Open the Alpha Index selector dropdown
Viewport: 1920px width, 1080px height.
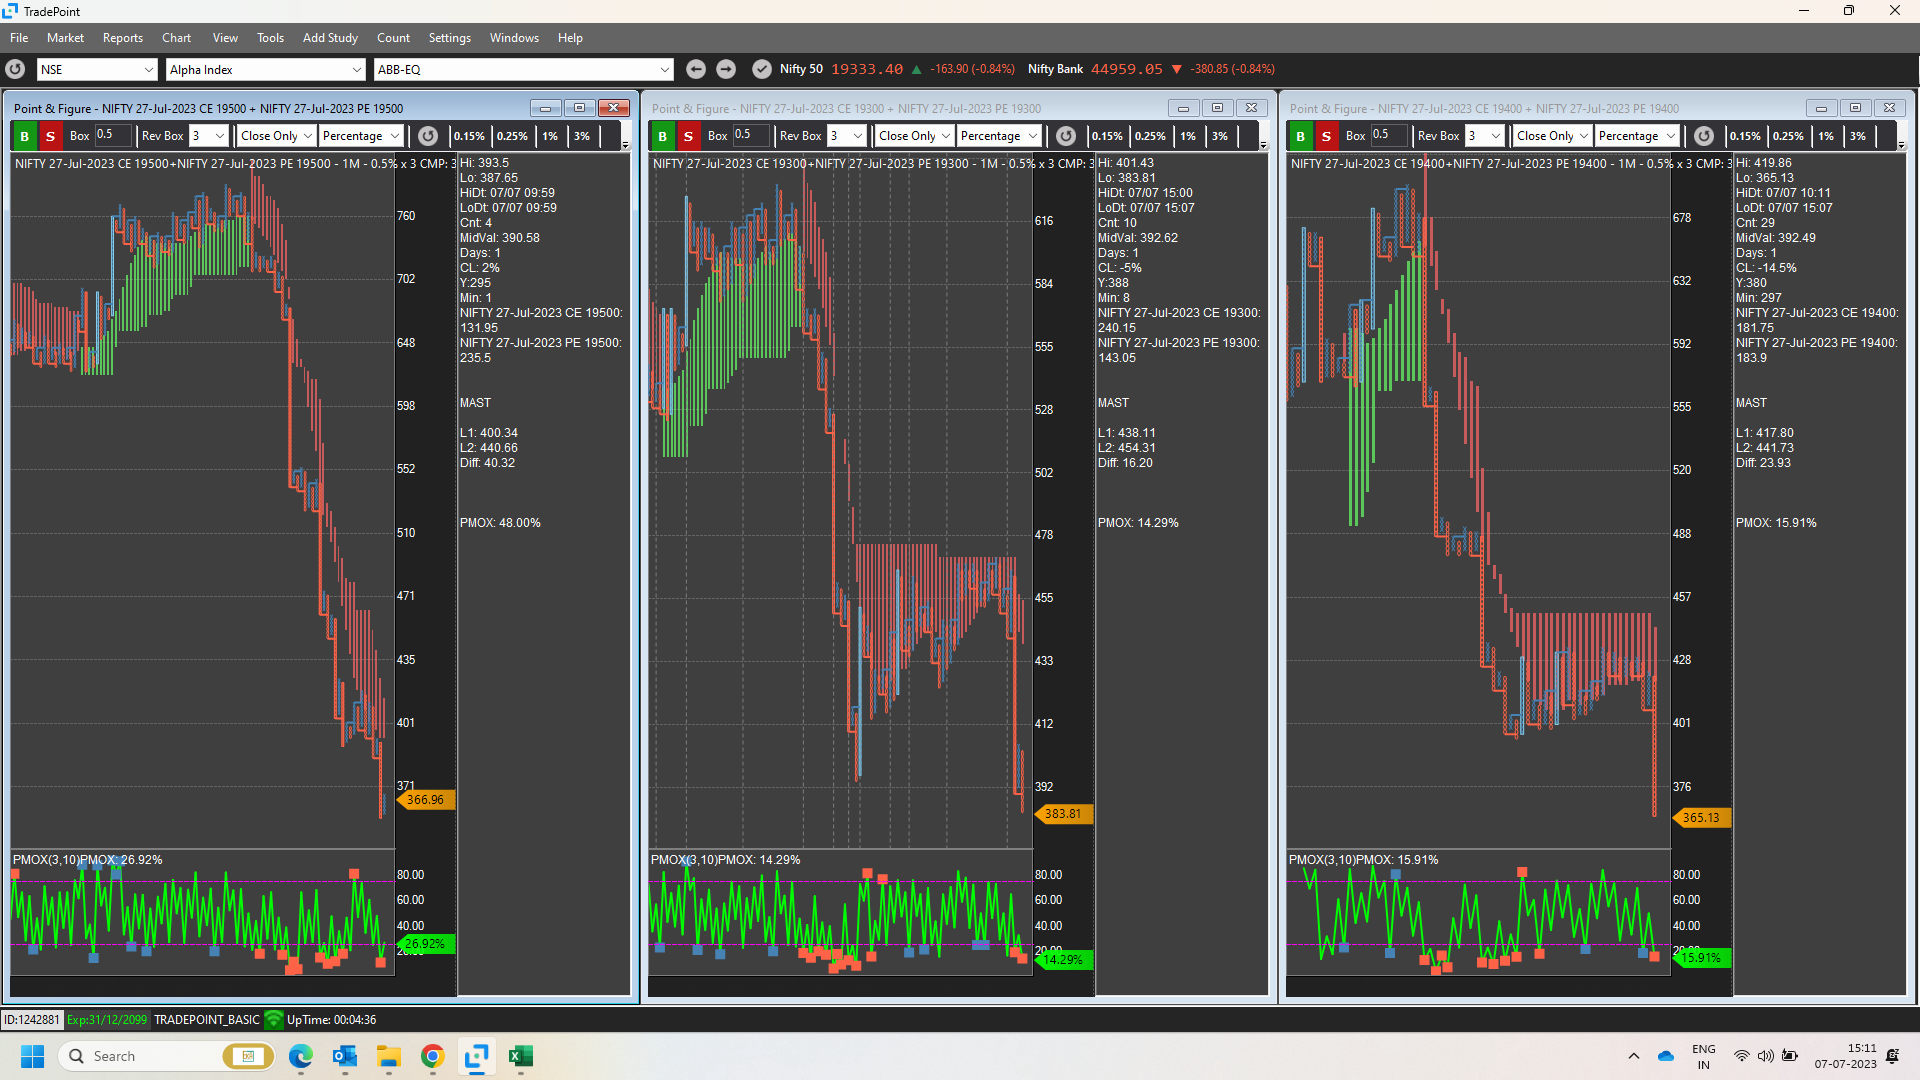pyautogui.click(x=264, y=69)
